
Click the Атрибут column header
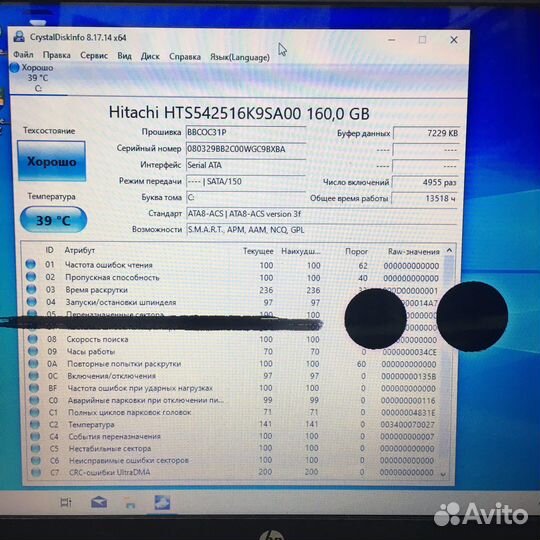[80, 250]
